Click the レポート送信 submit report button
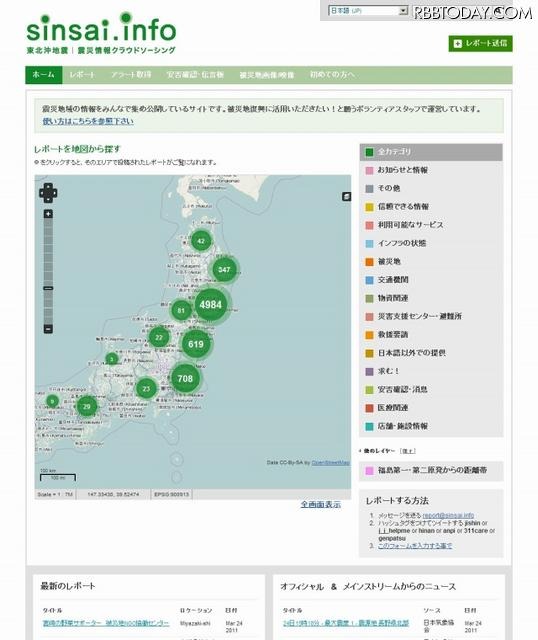The height and width of the screenshot is (640, 538). (480, 43)
